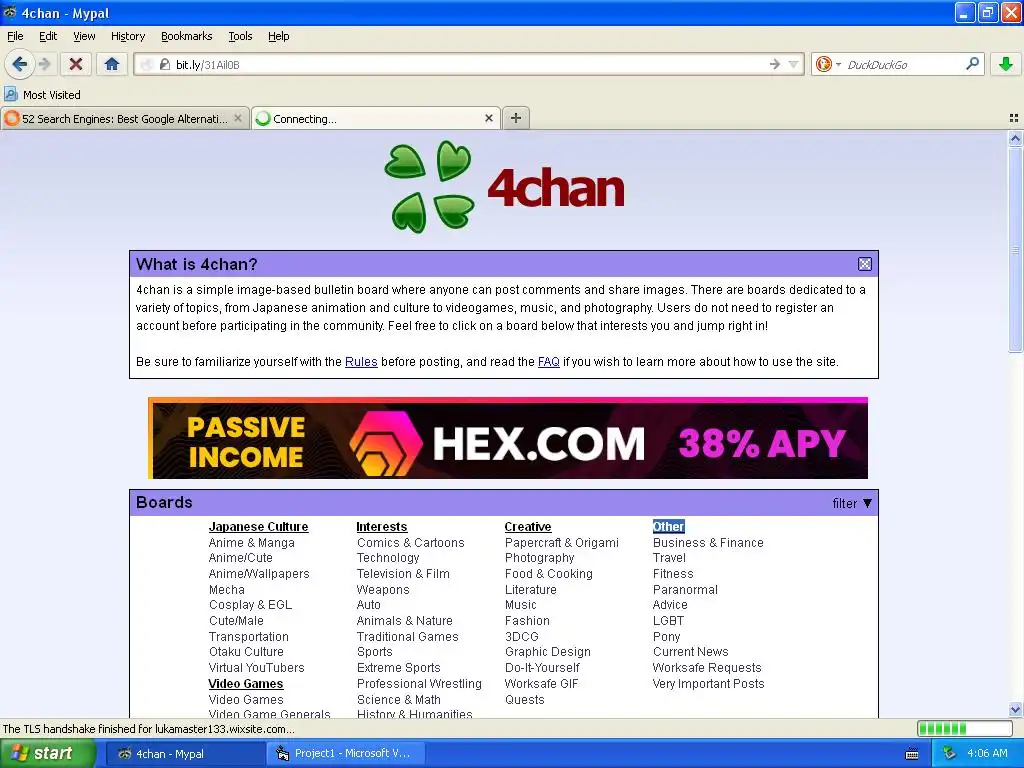Viewport: 1024px width, 768px height.
Task: Click the page loading progress bar
Action: [x=965, y=729]
